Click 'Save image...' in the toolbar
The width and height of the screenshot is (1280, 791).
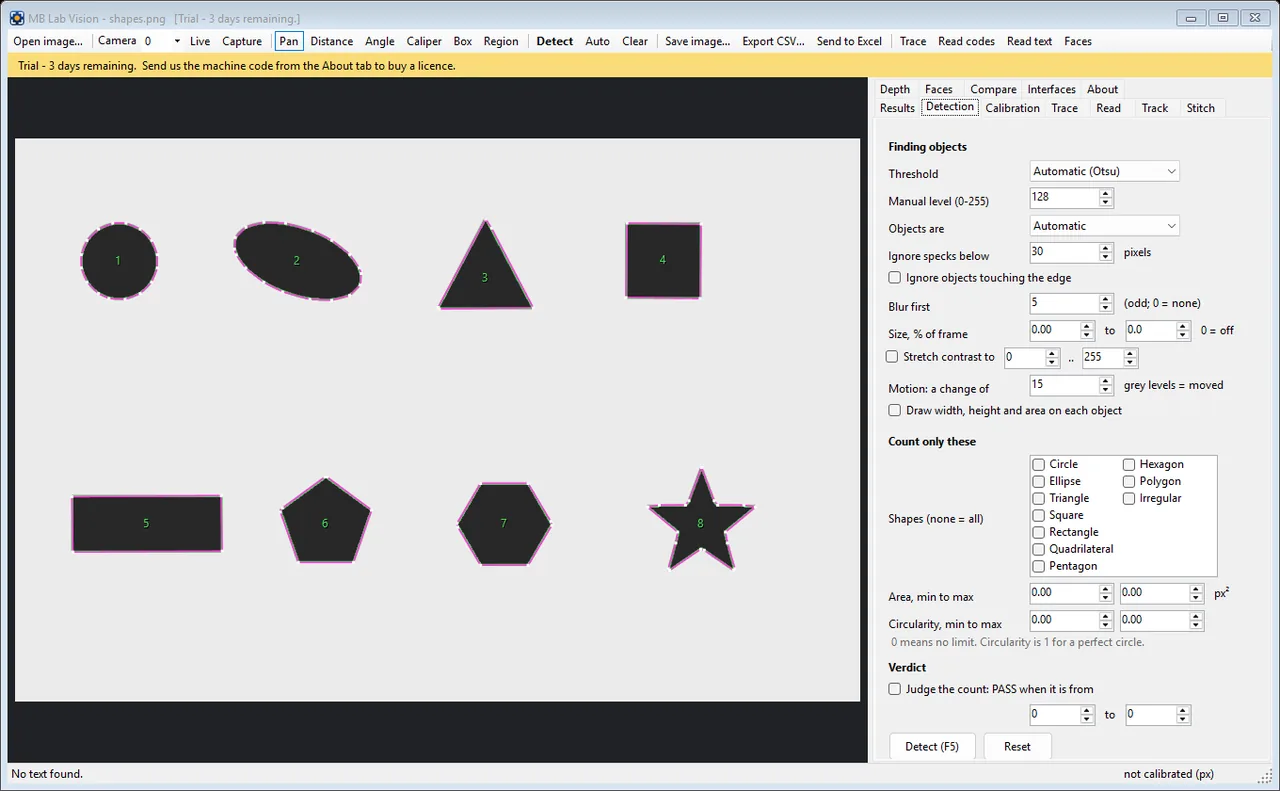(697, 41)
